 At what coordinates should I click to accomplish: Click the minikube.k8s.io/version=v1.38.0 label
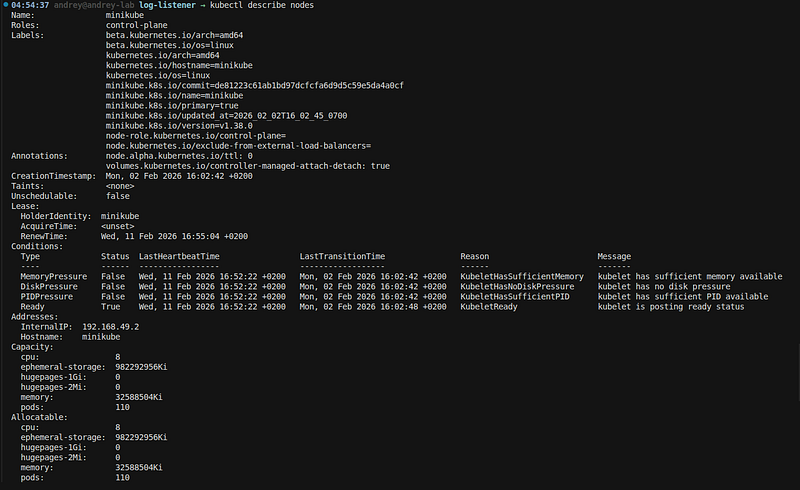pos(179,126)
